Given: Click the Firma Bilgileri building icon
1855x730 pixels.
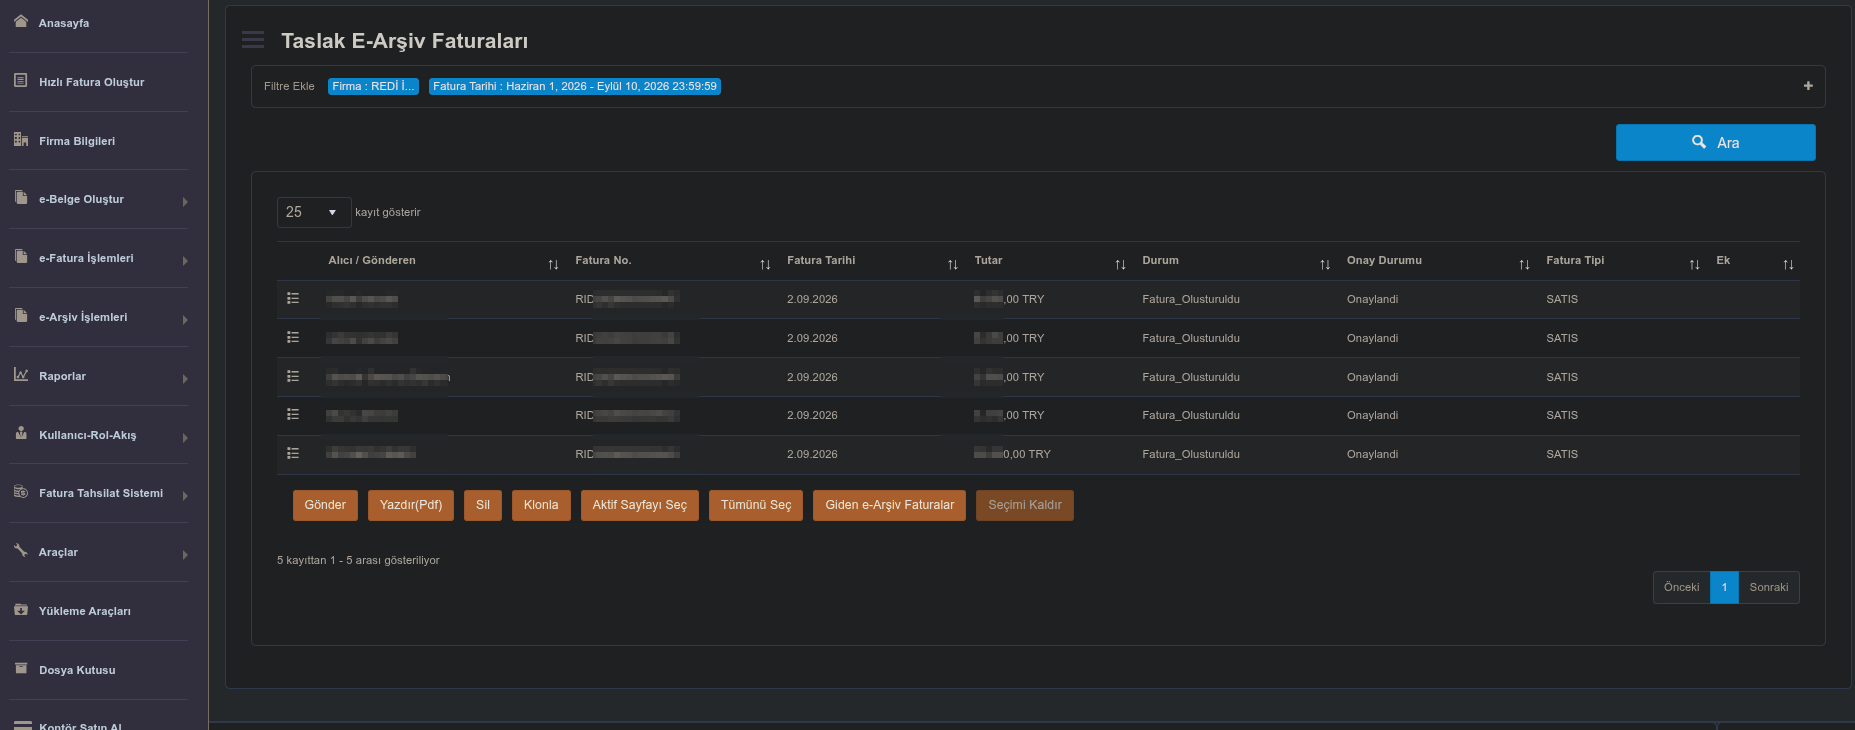Looking at the screenshot, I should pos(21,139).
